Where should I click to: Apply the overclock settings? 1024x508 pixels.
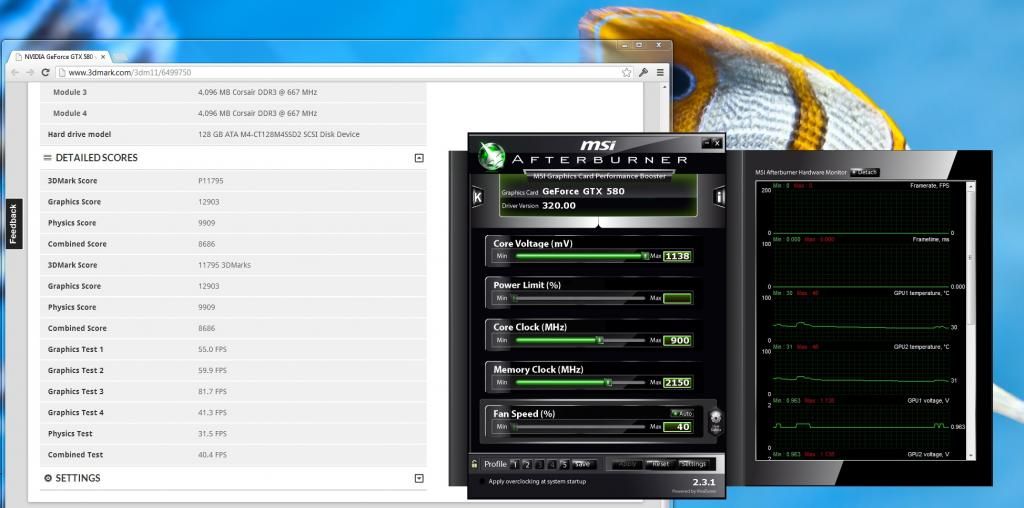click(626, 464)
